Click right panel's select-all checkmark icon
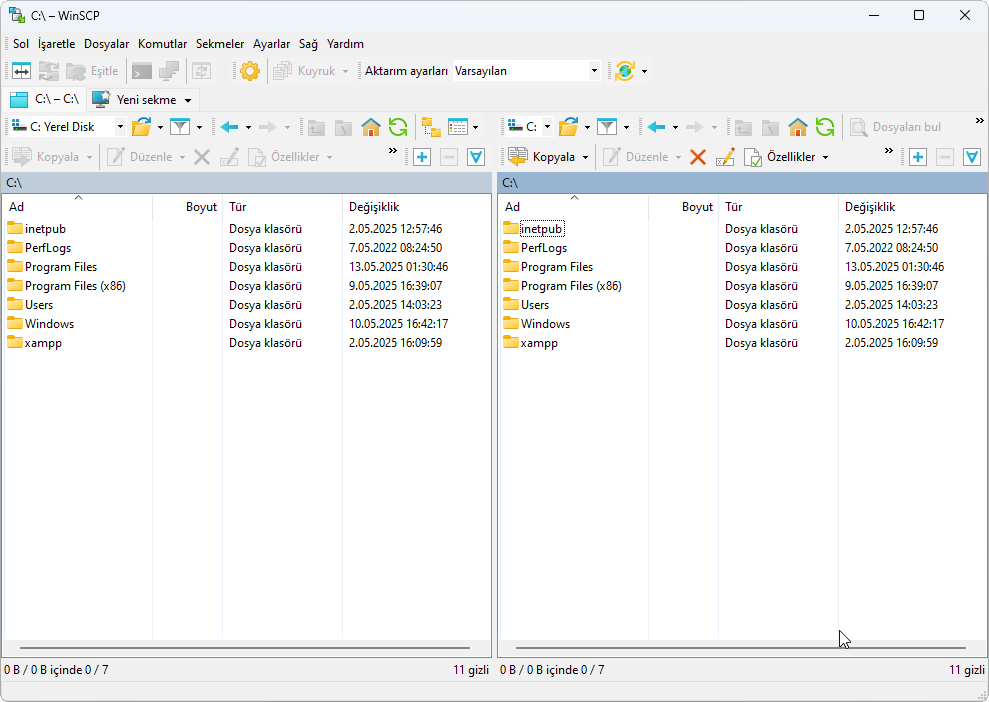This screenshot has height=702, width=989. pyautogui.click(x=972, y=157)
